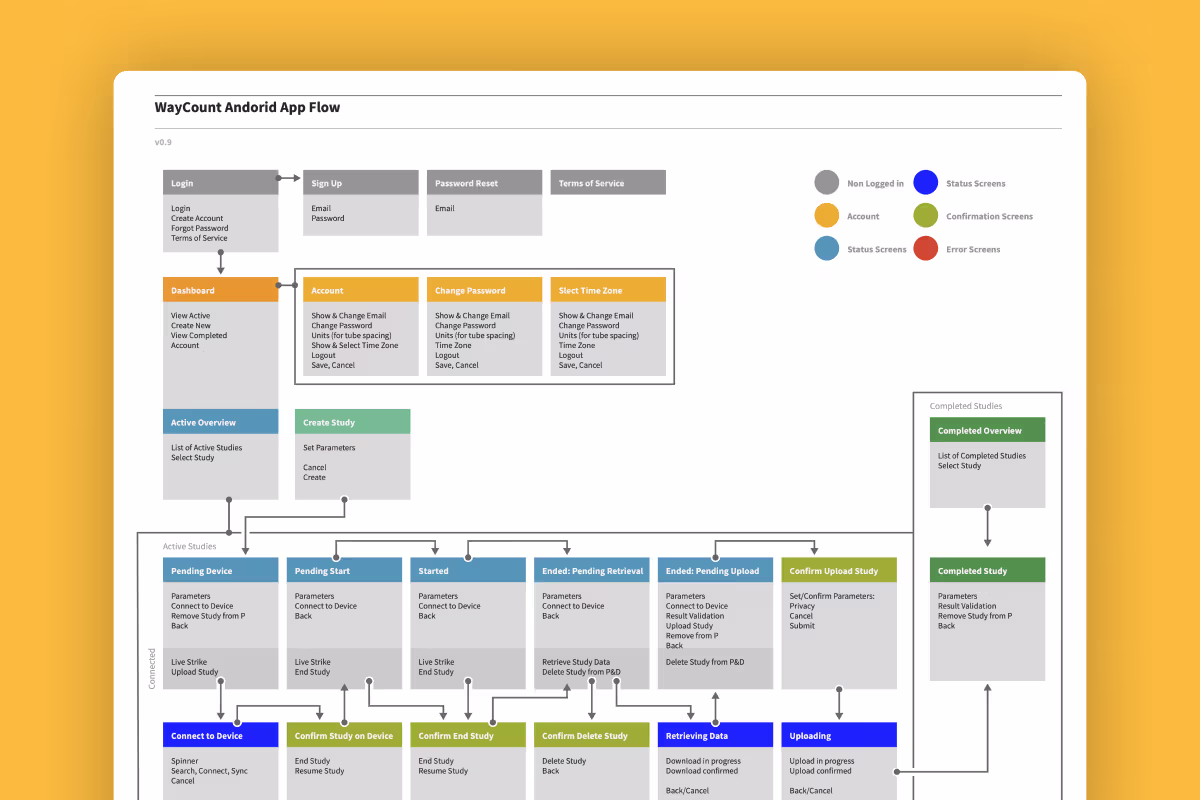Select the Started header box
1200x800 pixels.
pos(468,570)
